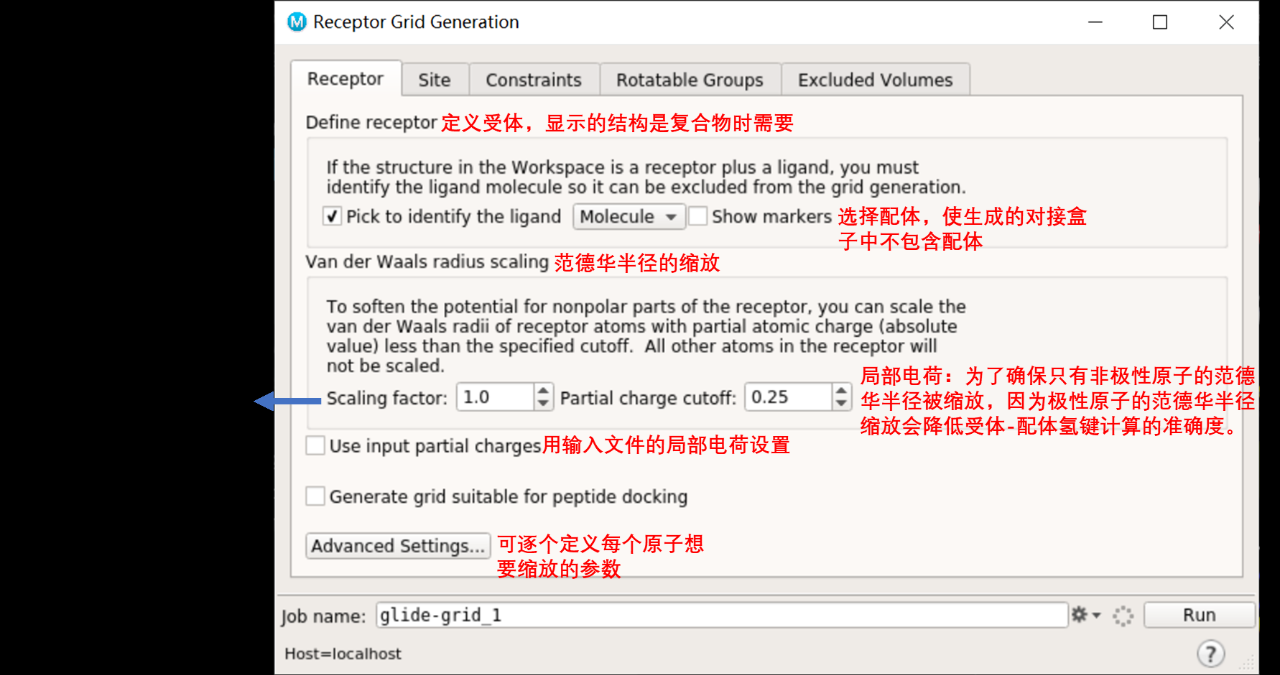Switch to the Receptor tab
The height and width of the screenshot is (675, 1280).
click(x=345, y=79)
